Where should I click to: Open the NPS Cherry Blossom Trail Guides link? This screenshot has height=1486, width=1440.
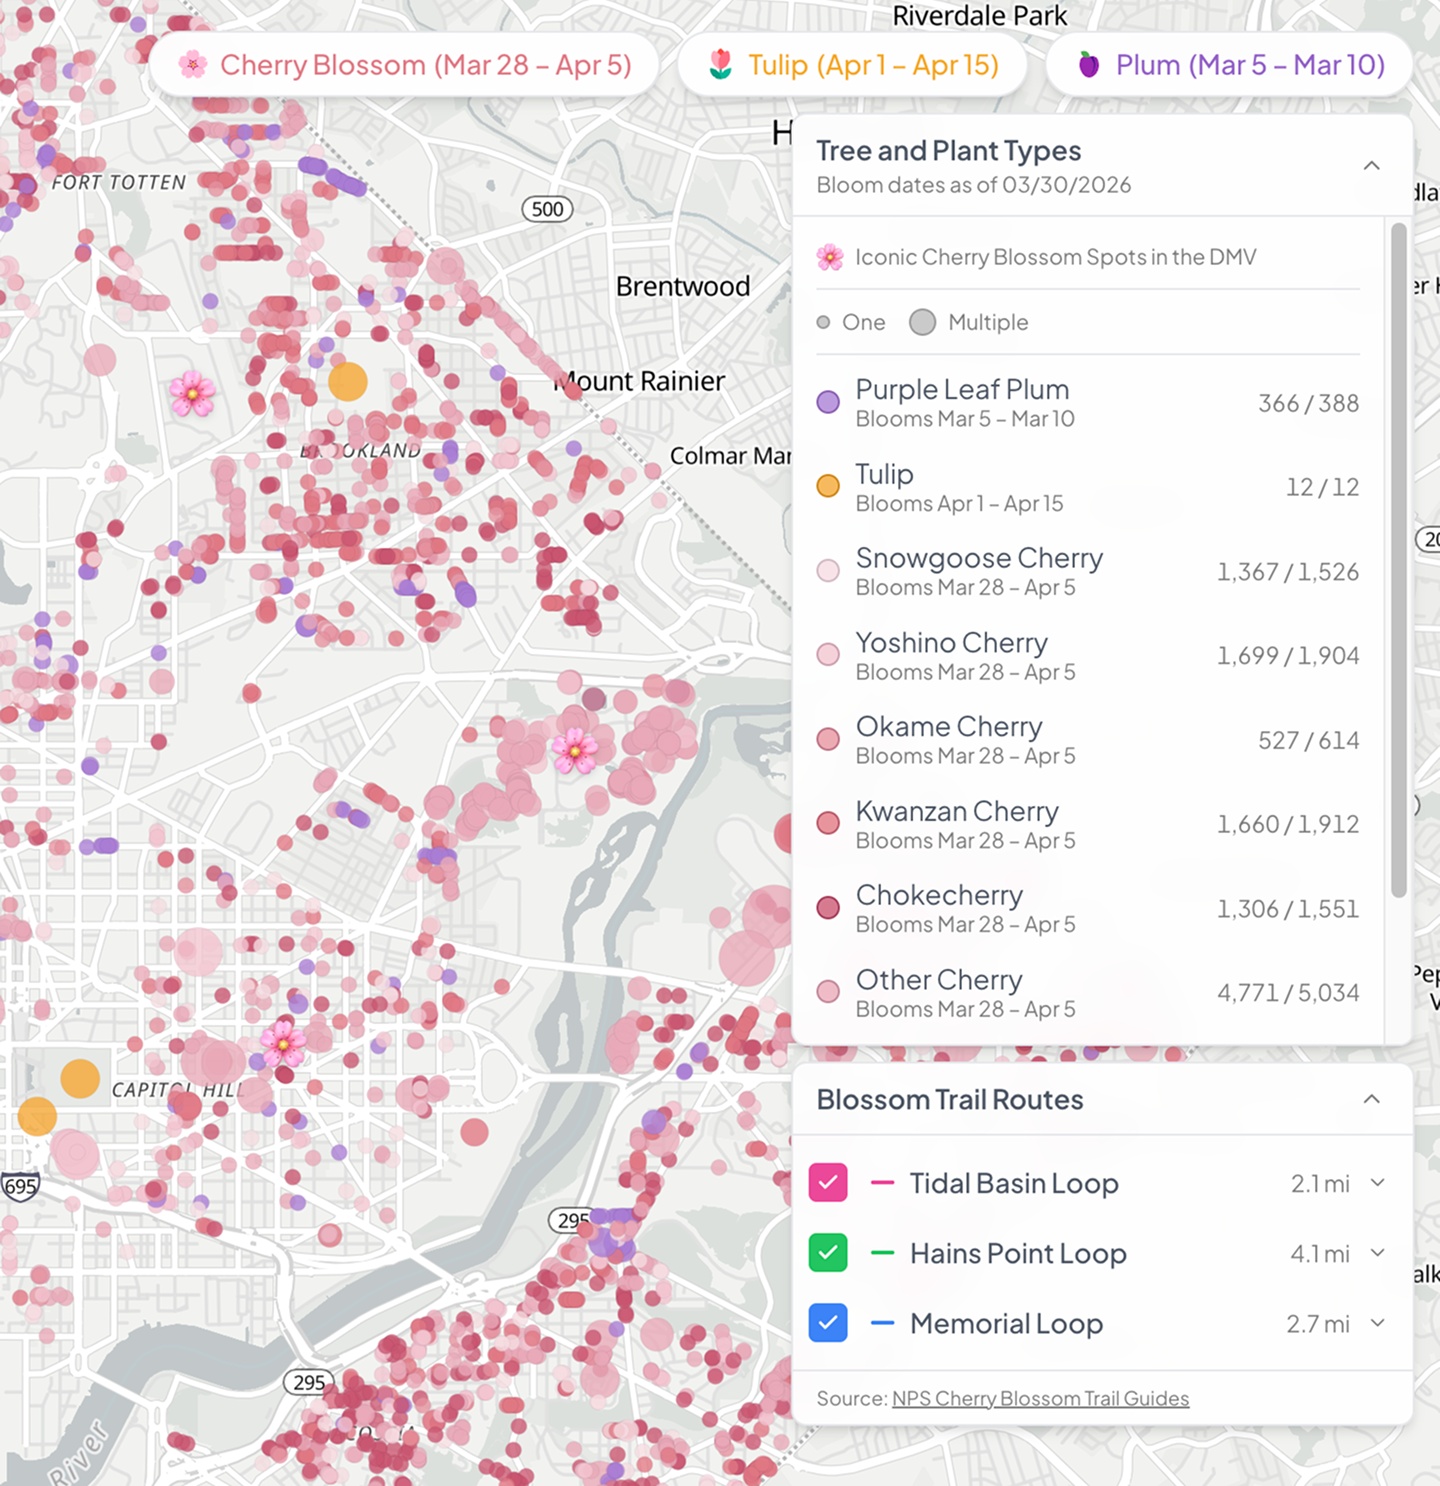[1040, 1398]
